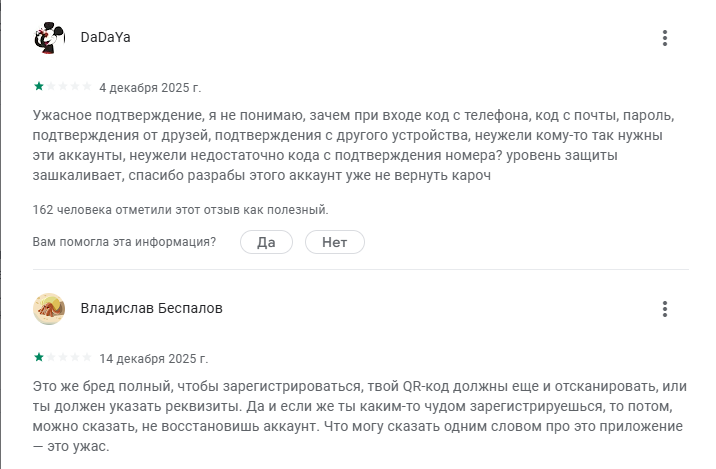Click the date 4 декабря 2025 г.
Screen dimensions: 716x469
pos(150,87)
